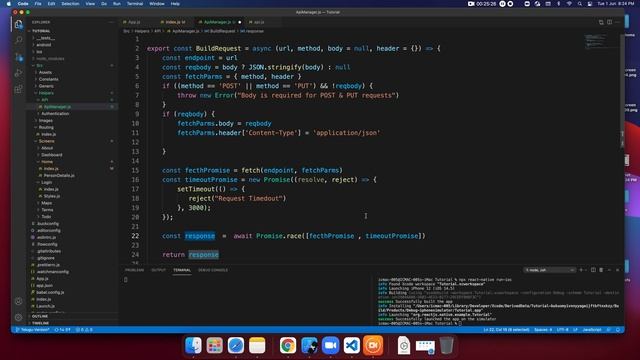Open Source Control view in activity bar
The height and width of the screenshot is (360, 640).
click(x=18, y=57)
